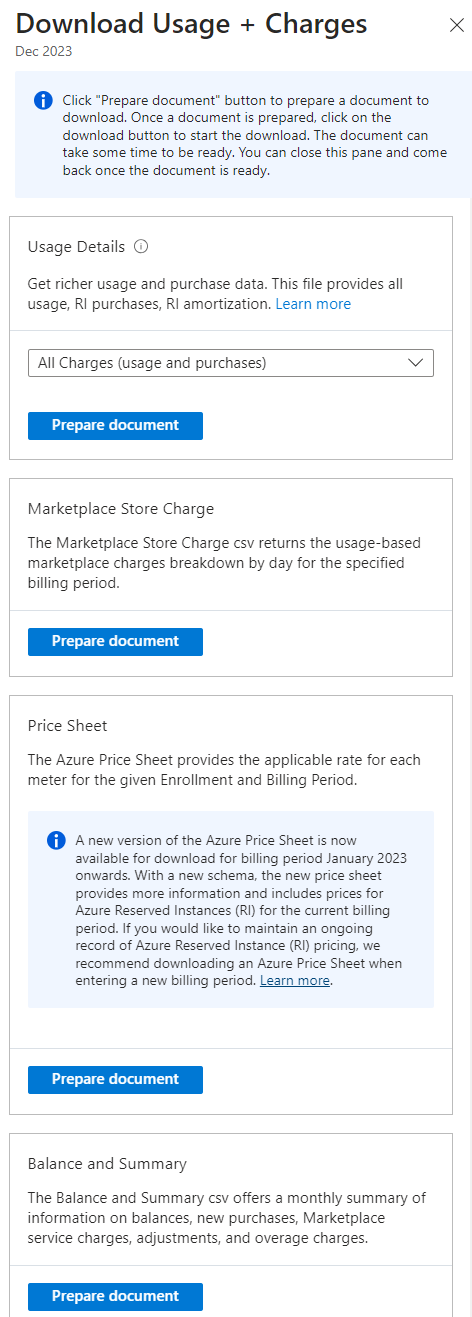Click the top info banner instructions text

[x=254, y=135]
